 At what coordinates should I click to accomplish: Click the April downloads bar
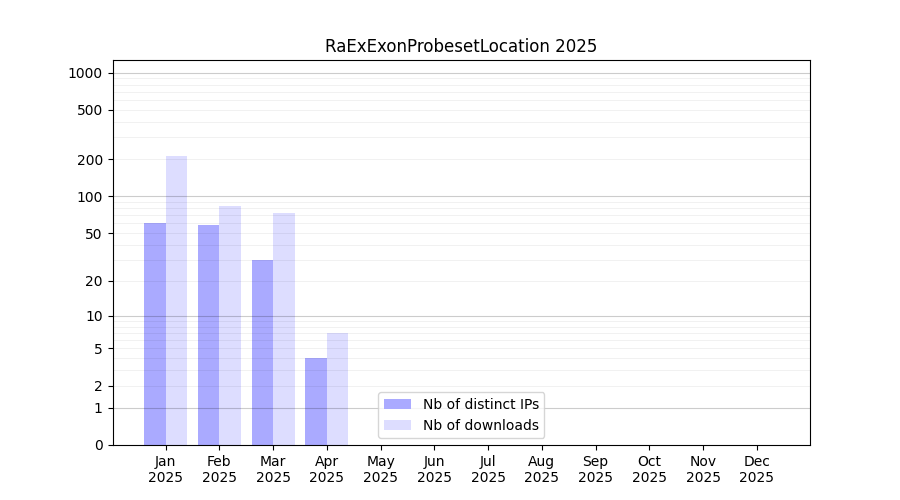click(337, 389)
